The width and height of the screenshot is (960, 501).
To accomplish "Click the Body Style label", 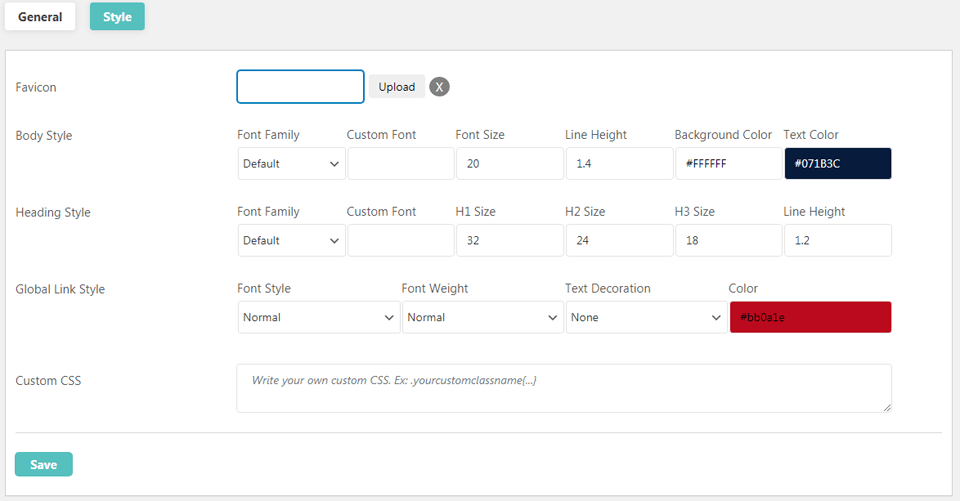I will (x=43, y=135).
